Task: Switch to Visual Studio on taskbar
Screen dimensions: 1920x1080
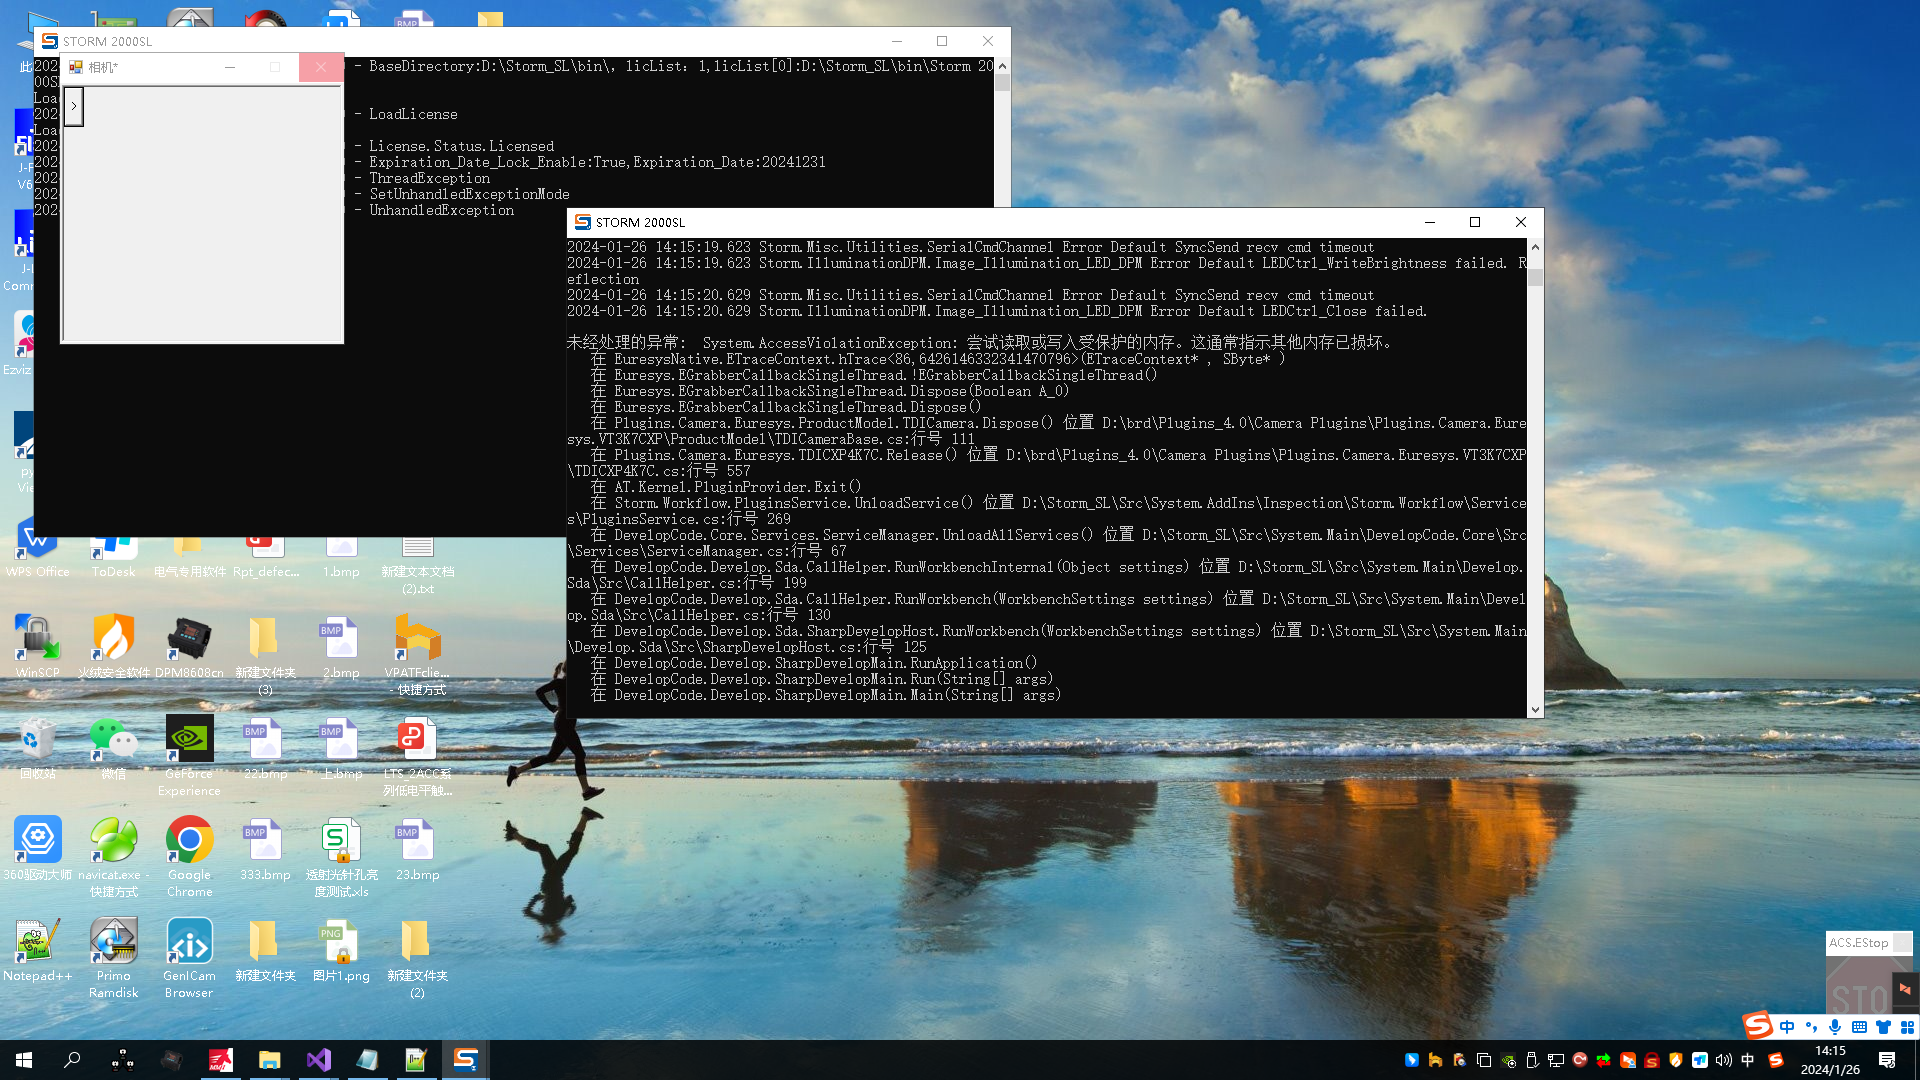Action: point(318,1060)
